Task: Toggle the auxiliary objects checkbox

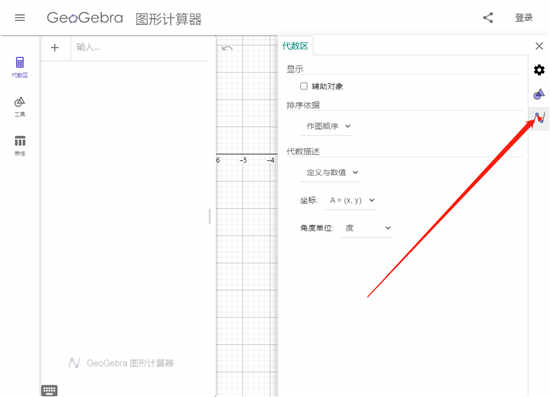Action: pos(304,86)
